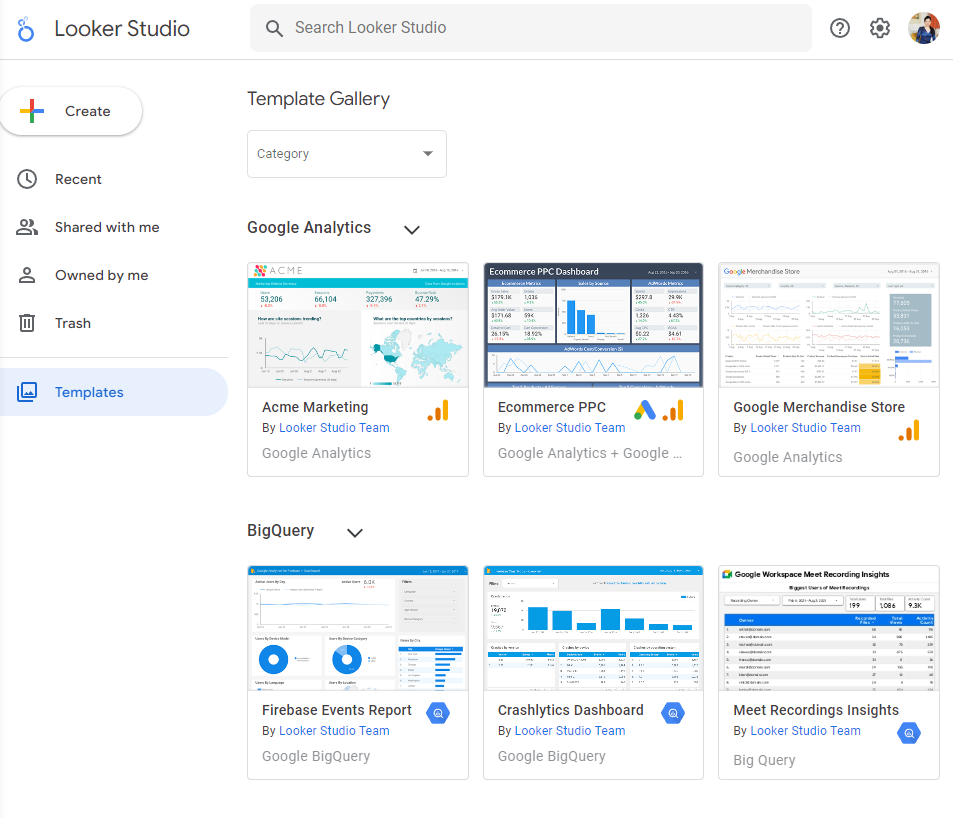Click the Template Gallery heading

[318, 99]
